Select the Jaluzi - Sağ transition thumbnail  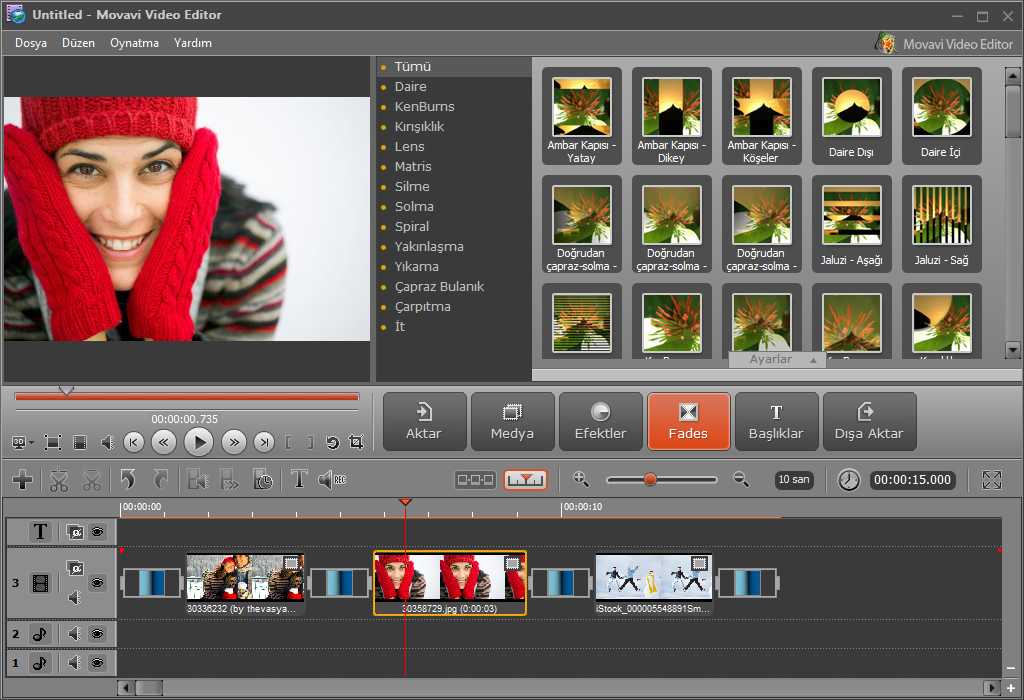[x=941, y=225]
